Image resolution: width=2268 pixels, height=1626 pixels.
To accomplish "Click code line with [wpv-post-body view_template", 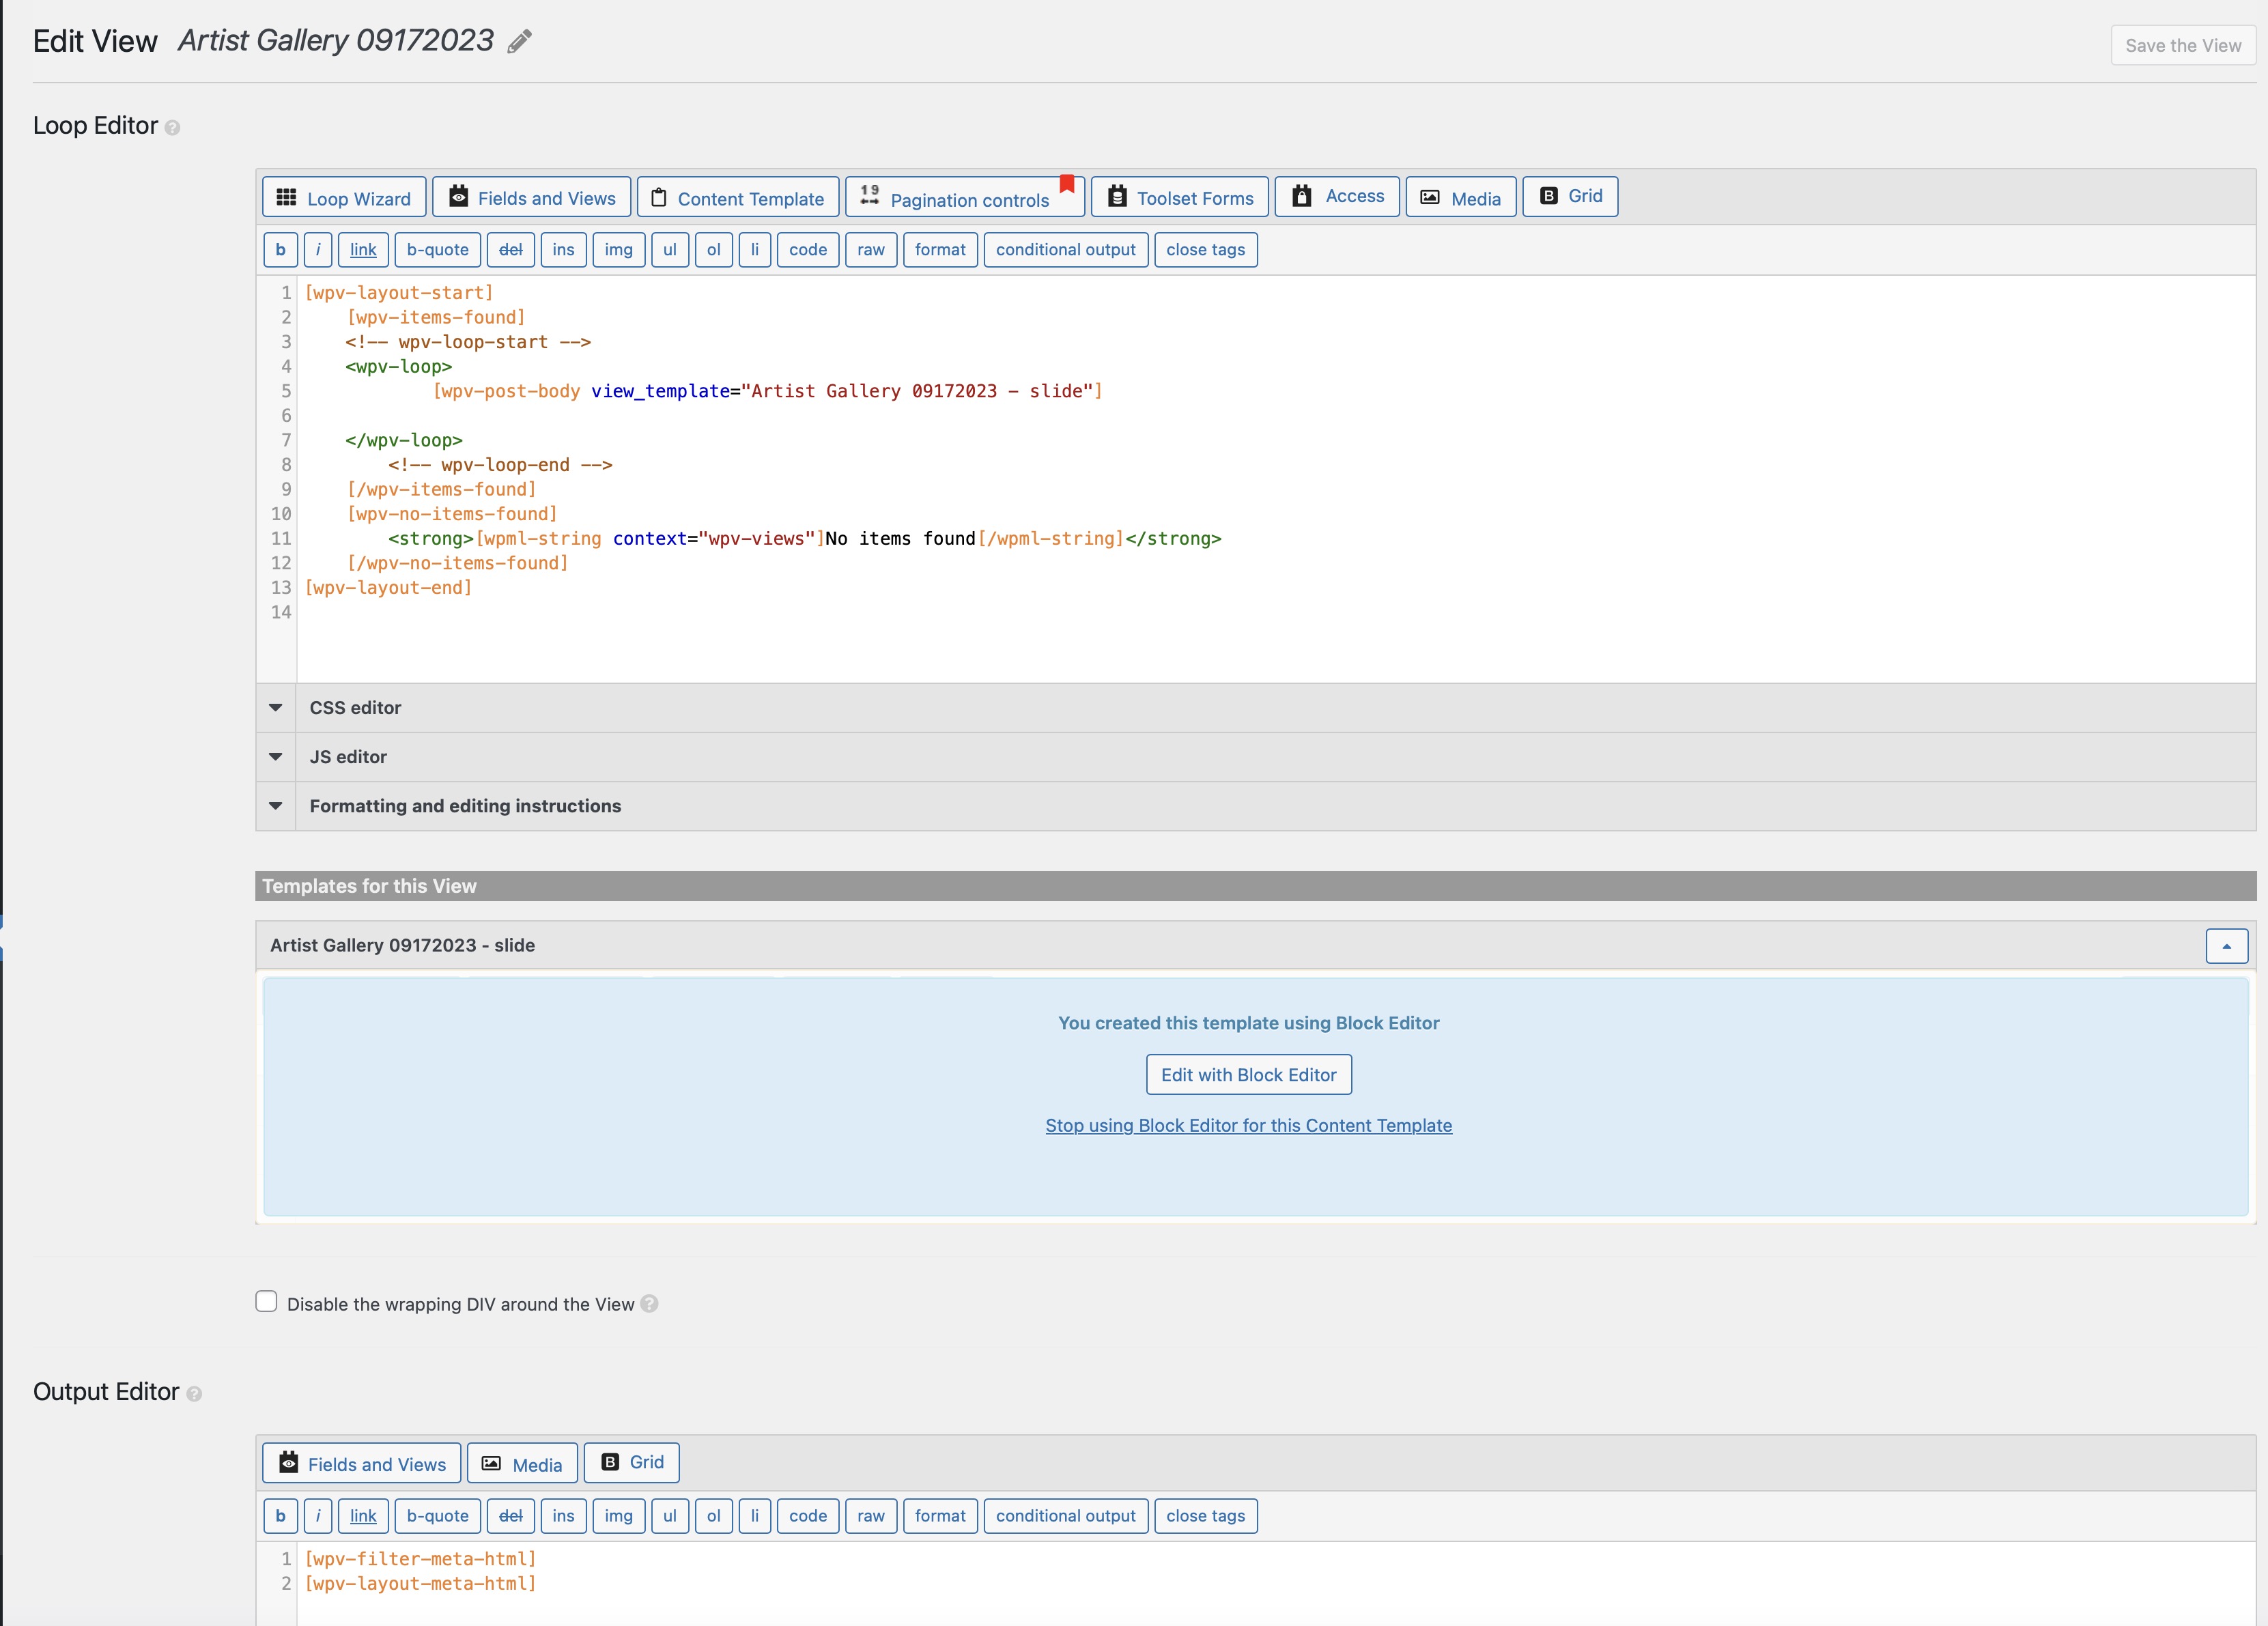I will 767,391.
